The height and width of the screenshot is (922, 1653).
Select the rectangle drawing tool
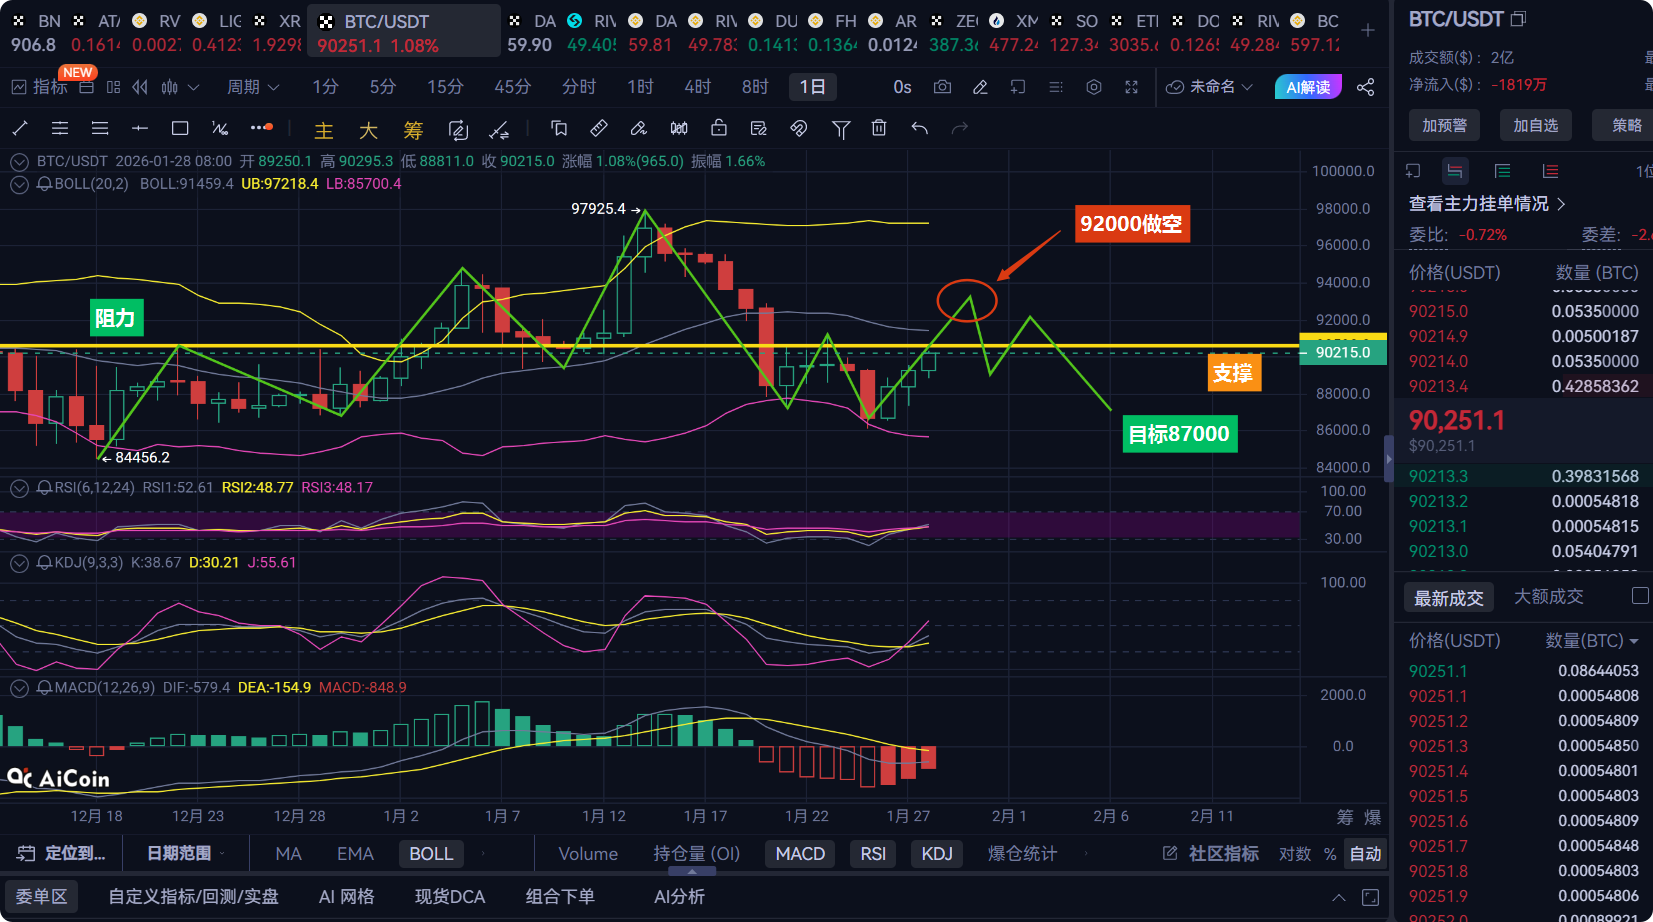point(180,128)
